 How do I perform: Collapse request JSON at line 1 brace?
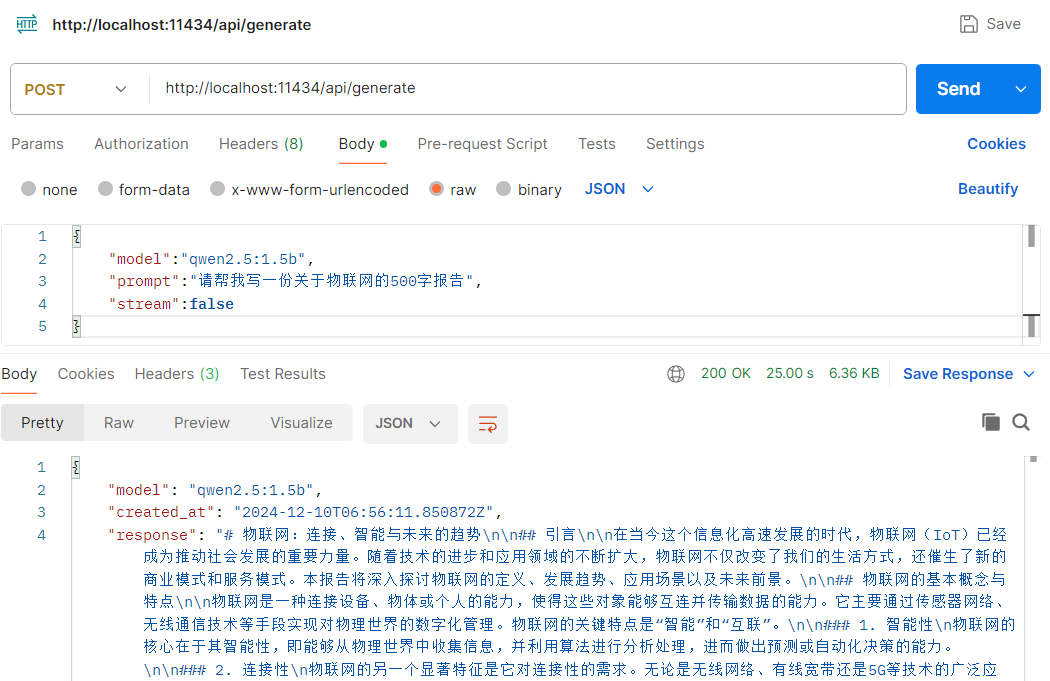tap(77, 236)
